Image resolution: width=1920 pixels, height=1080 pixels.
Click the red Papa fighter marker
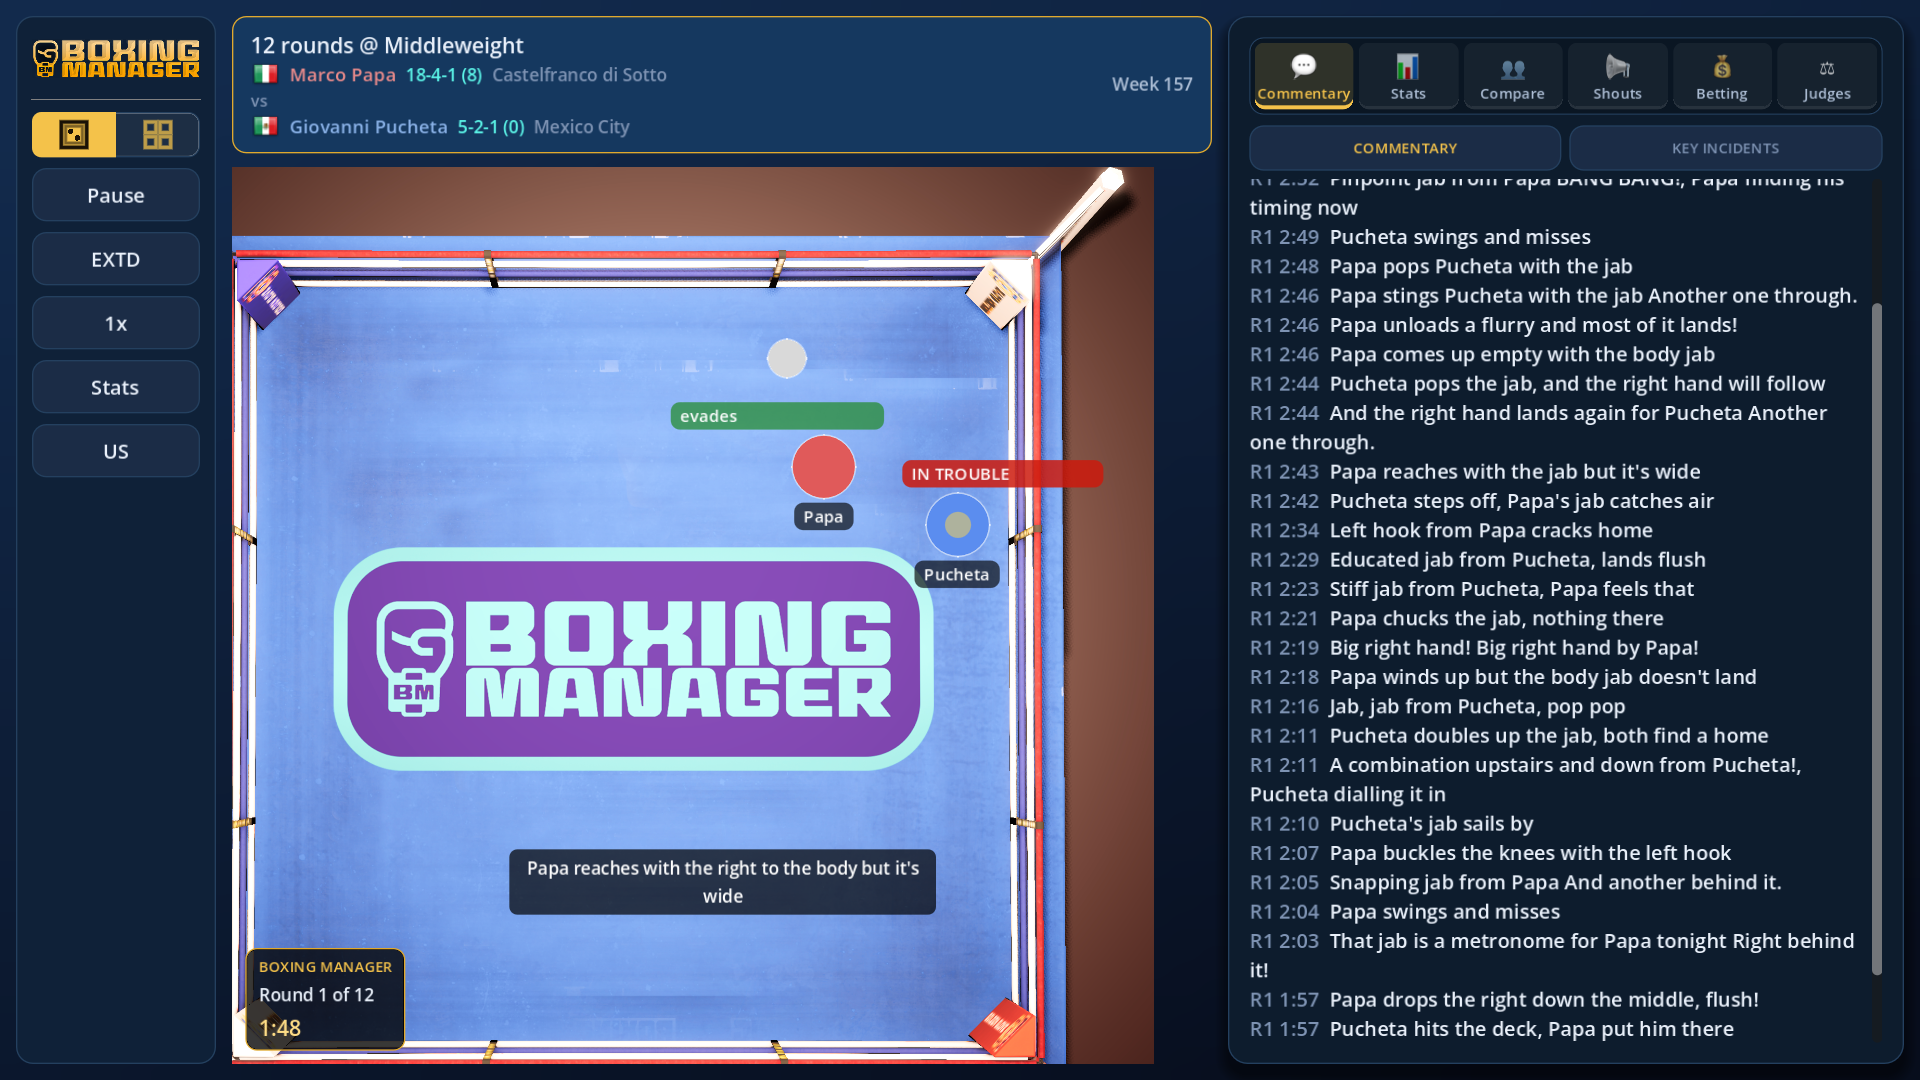click(x=823, y=467)
